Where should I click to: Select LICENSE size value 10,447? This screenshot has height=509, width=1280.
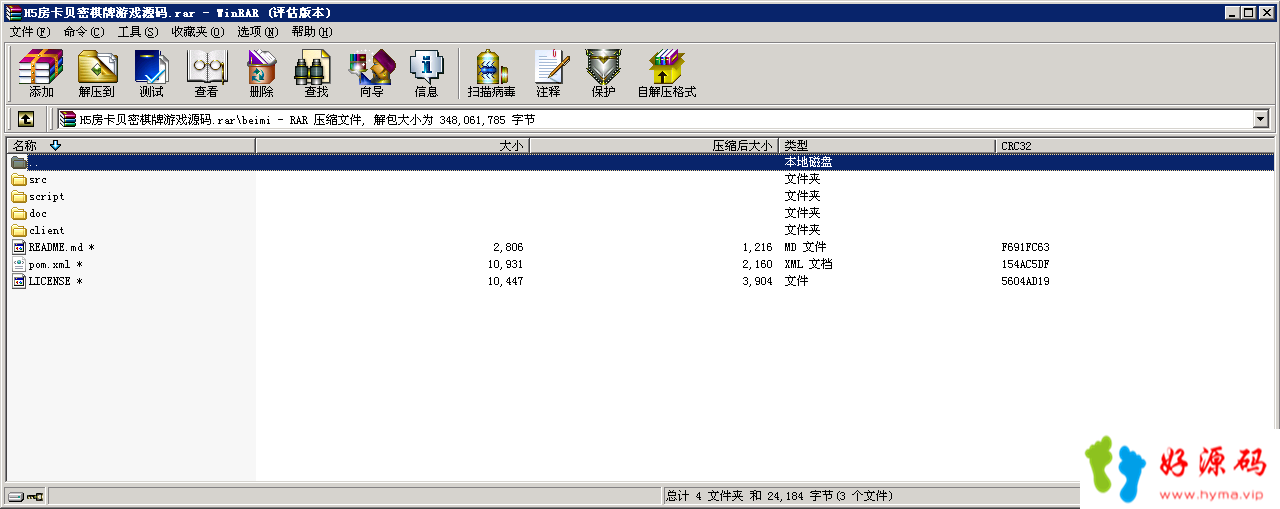[505, 281]
